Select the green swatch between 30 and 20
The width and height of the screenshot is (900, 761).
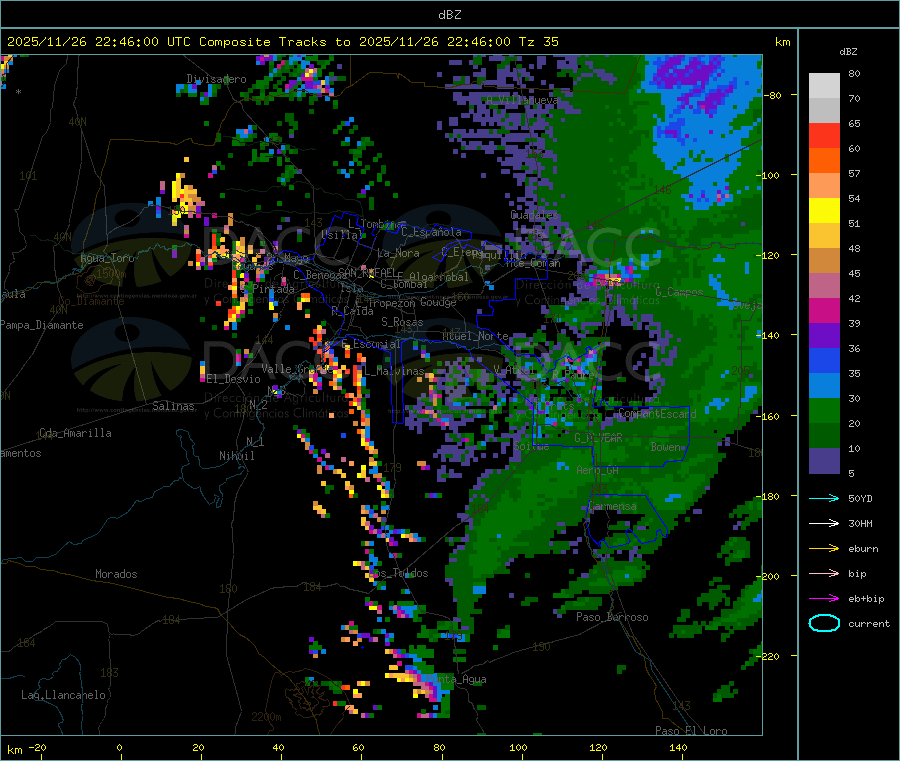point(824,410)
